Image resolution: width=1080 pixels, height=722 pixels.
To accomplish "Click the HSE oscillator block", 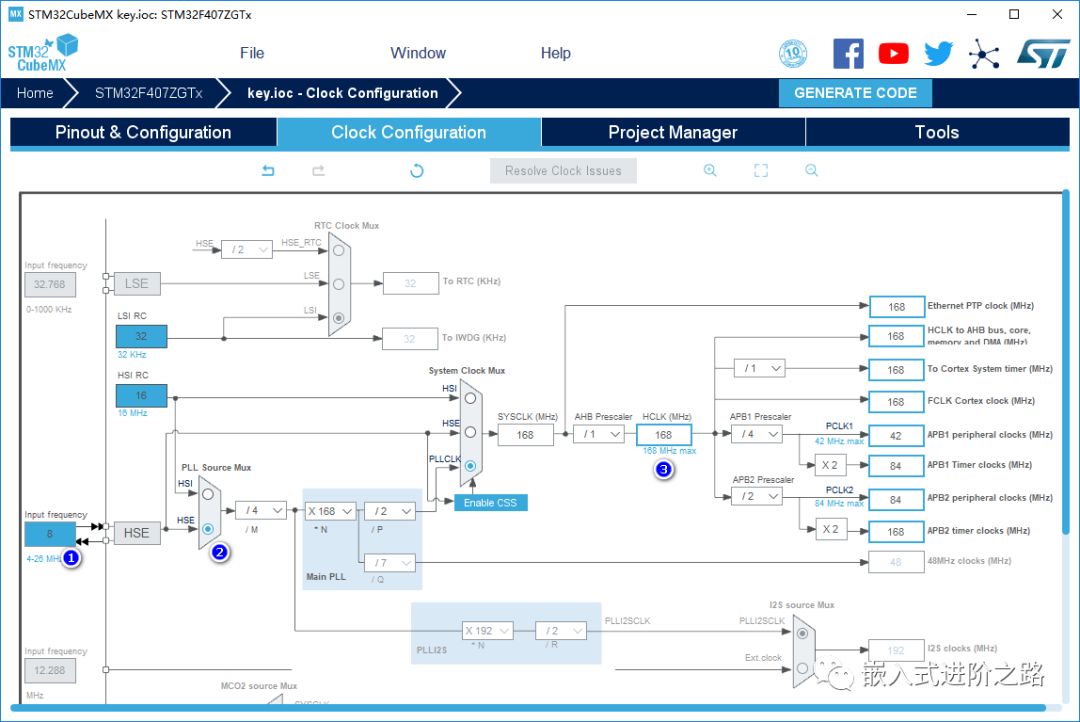I will click(x=136, y=533).
